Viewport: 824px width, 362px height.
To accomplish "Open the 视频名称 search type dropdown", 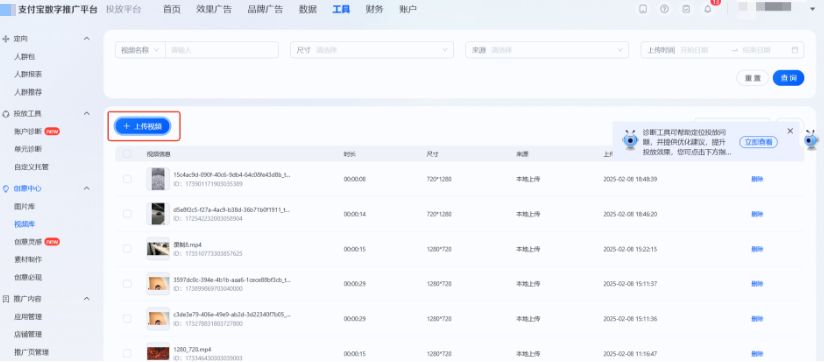I will (140, 50).
